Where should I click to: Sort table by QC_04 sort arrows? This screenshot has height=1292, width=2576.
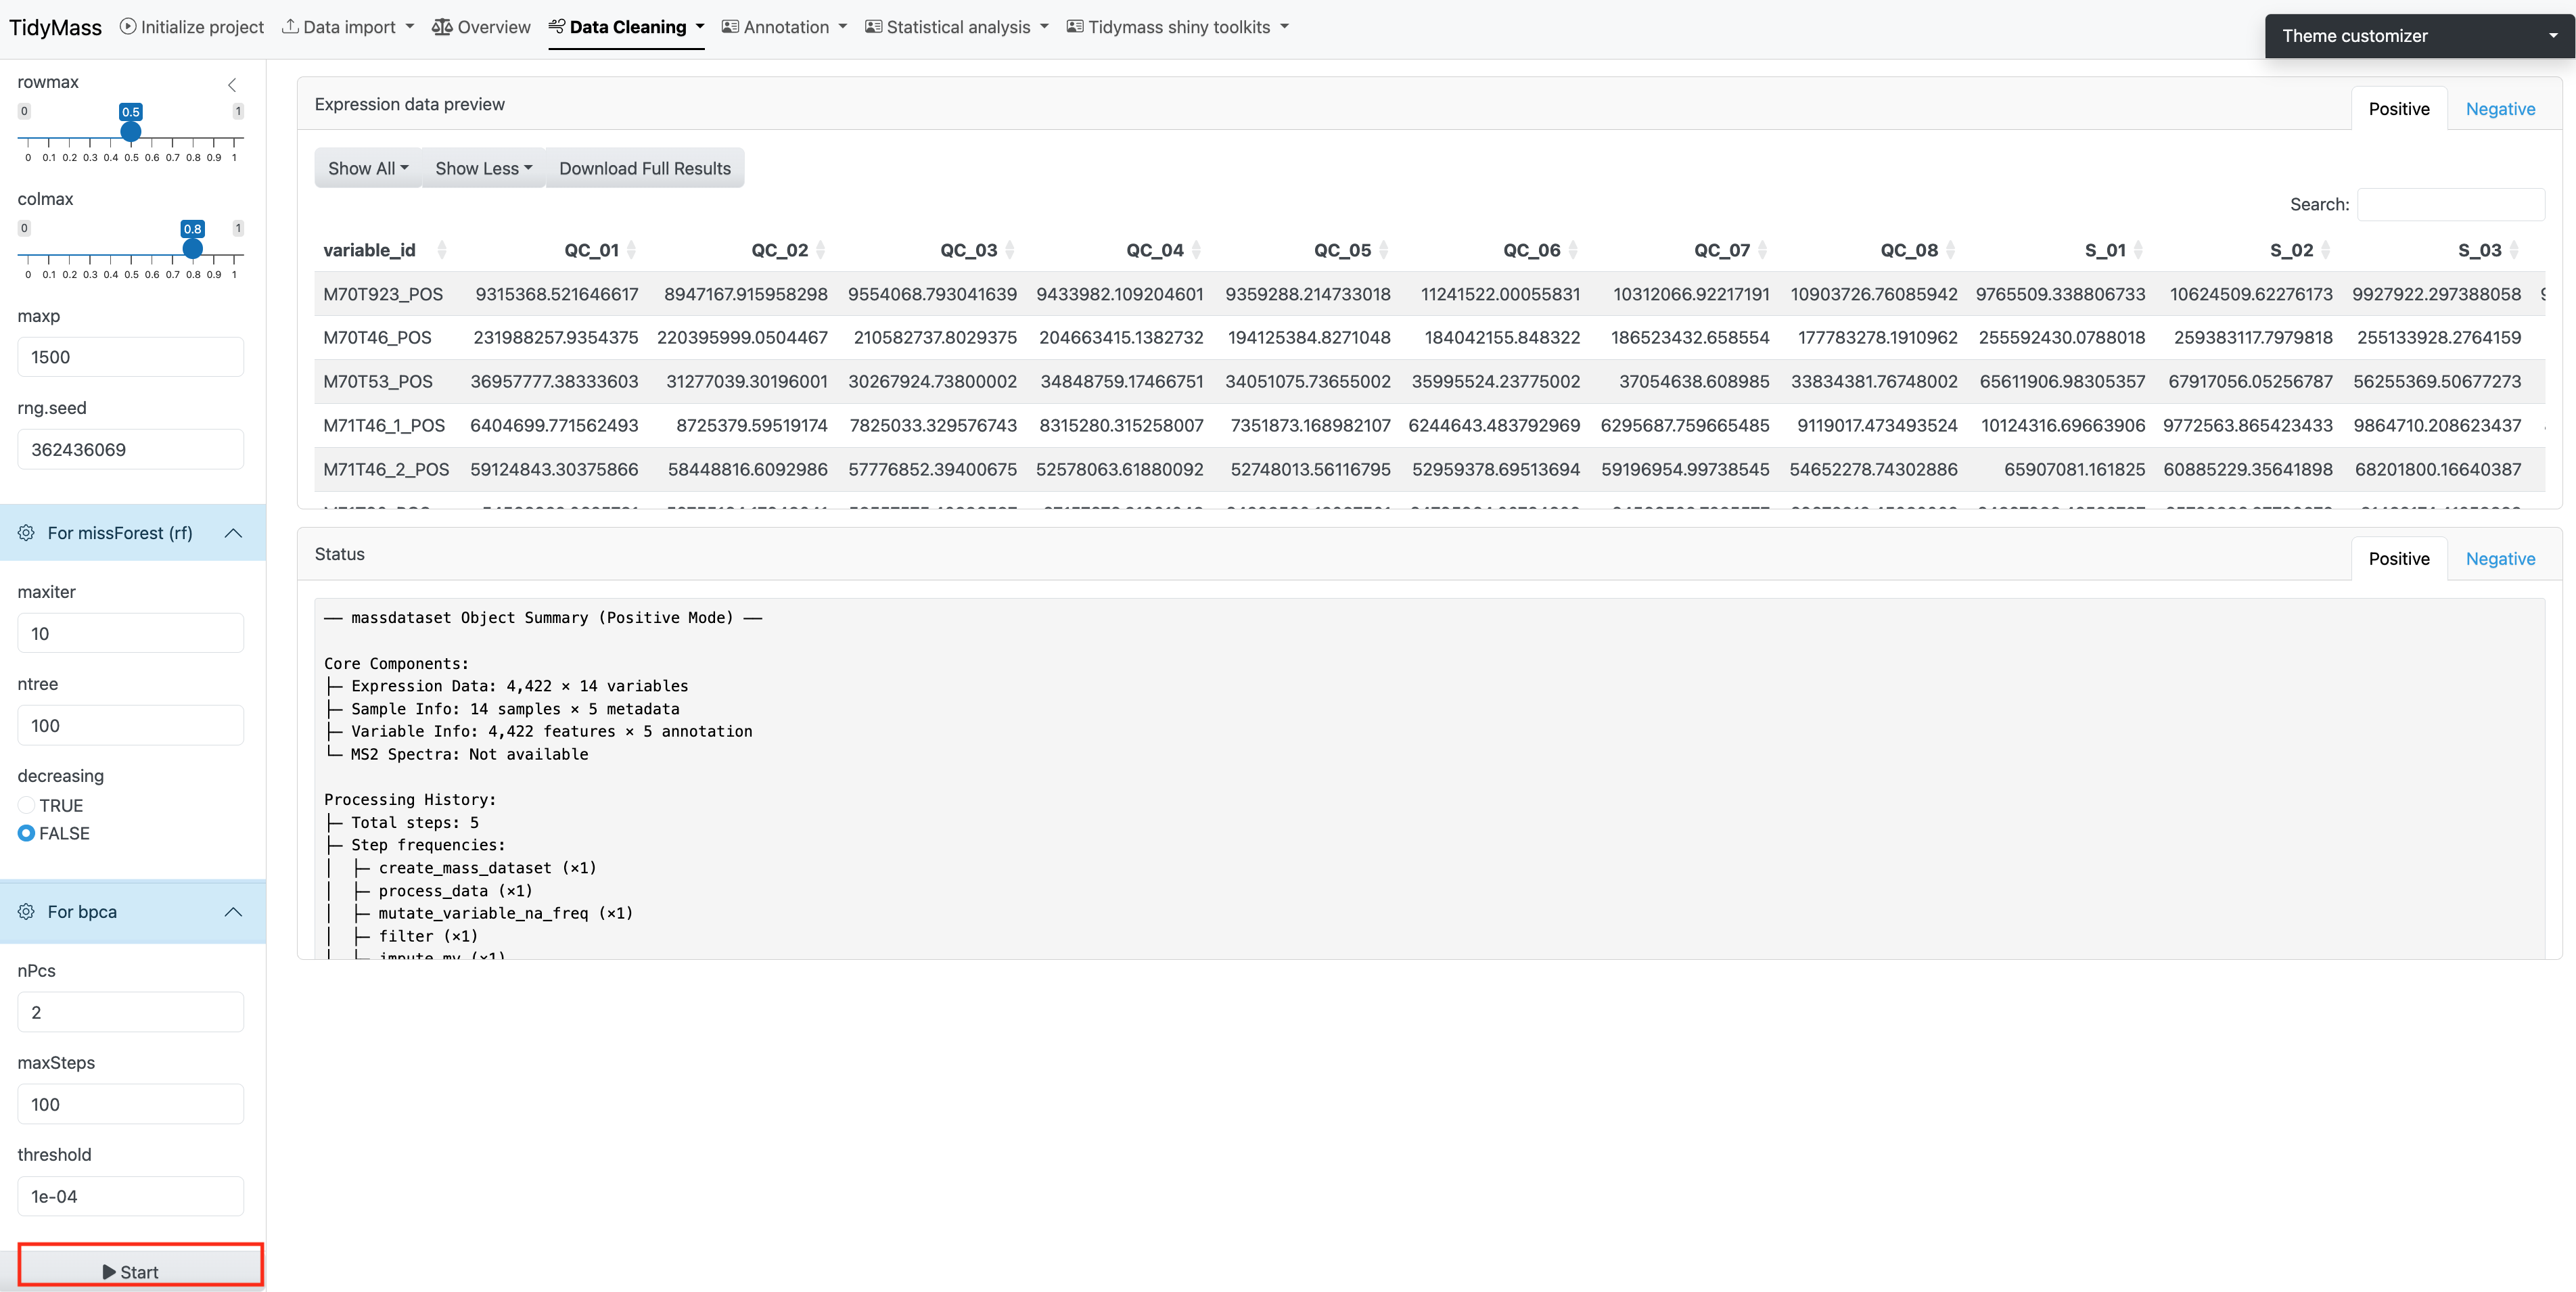[1196, 250]
